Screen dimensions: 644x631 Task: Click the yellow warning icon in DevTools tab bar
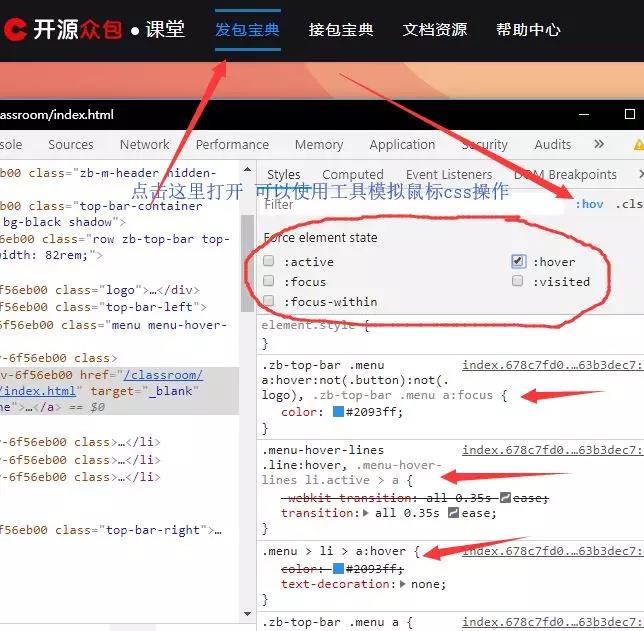[639, 144]
